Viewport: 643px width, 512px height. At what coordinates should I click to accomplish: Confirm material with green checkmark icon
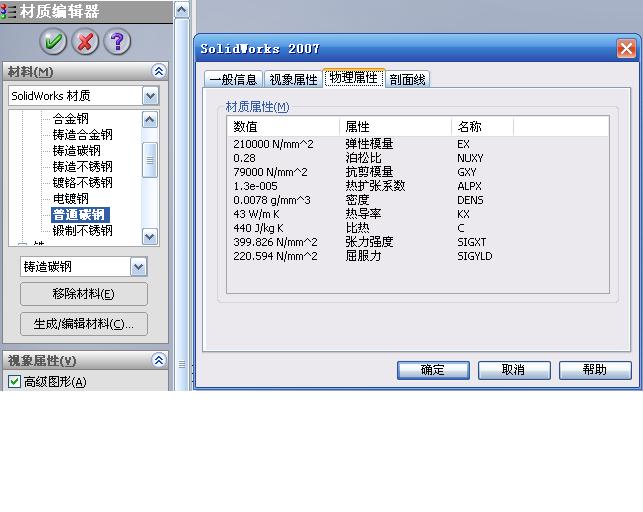click(53, 41)
